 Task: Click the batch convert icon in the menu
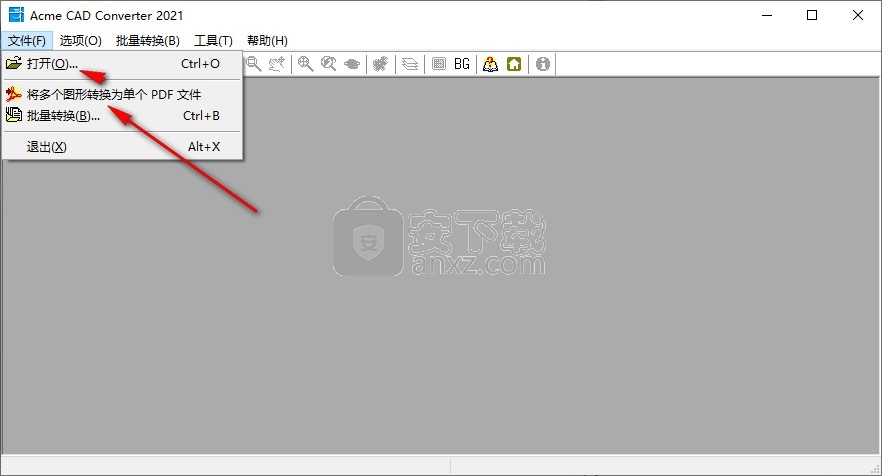[14, 115]
